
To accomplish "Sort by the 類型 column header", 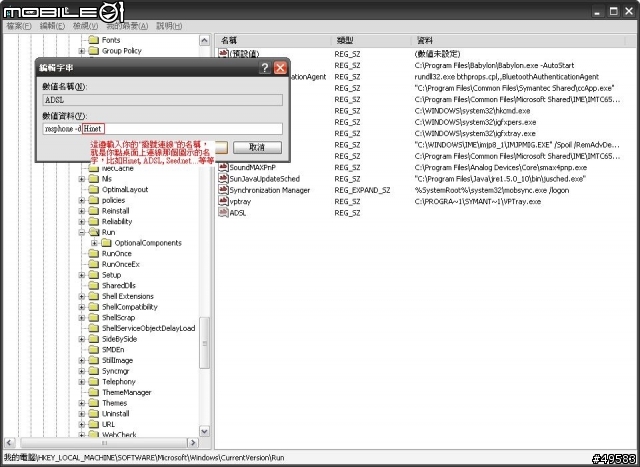I will (371, 41).
